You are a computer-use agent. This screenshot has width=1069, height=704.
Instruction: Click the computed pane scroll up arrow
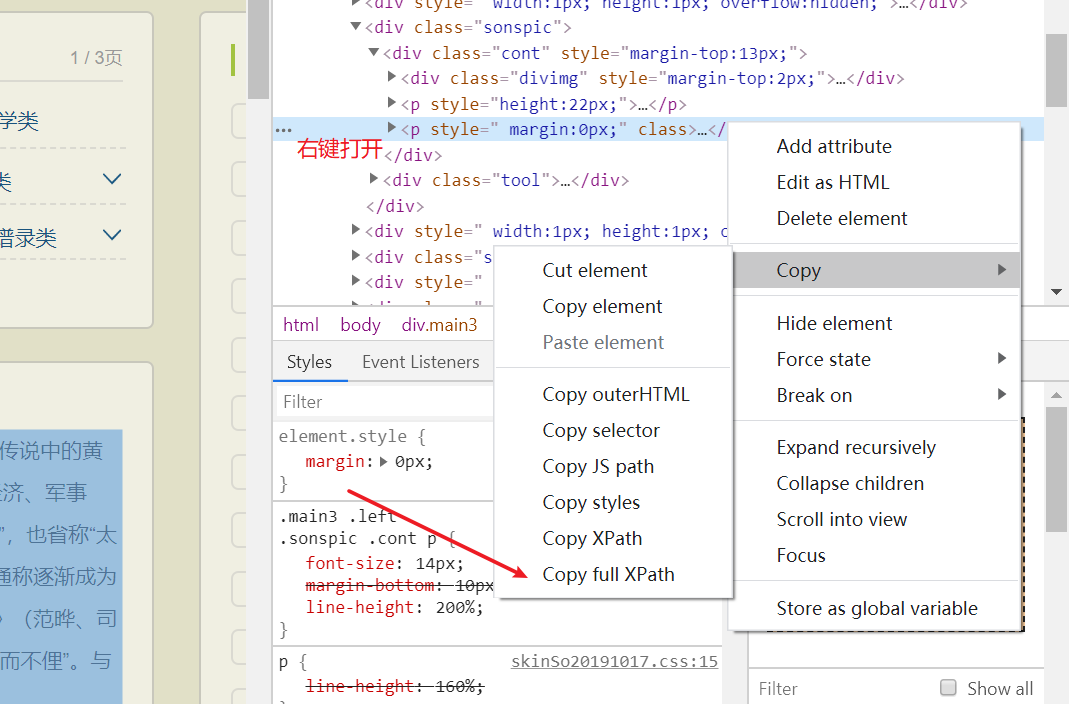[1056, 395]
